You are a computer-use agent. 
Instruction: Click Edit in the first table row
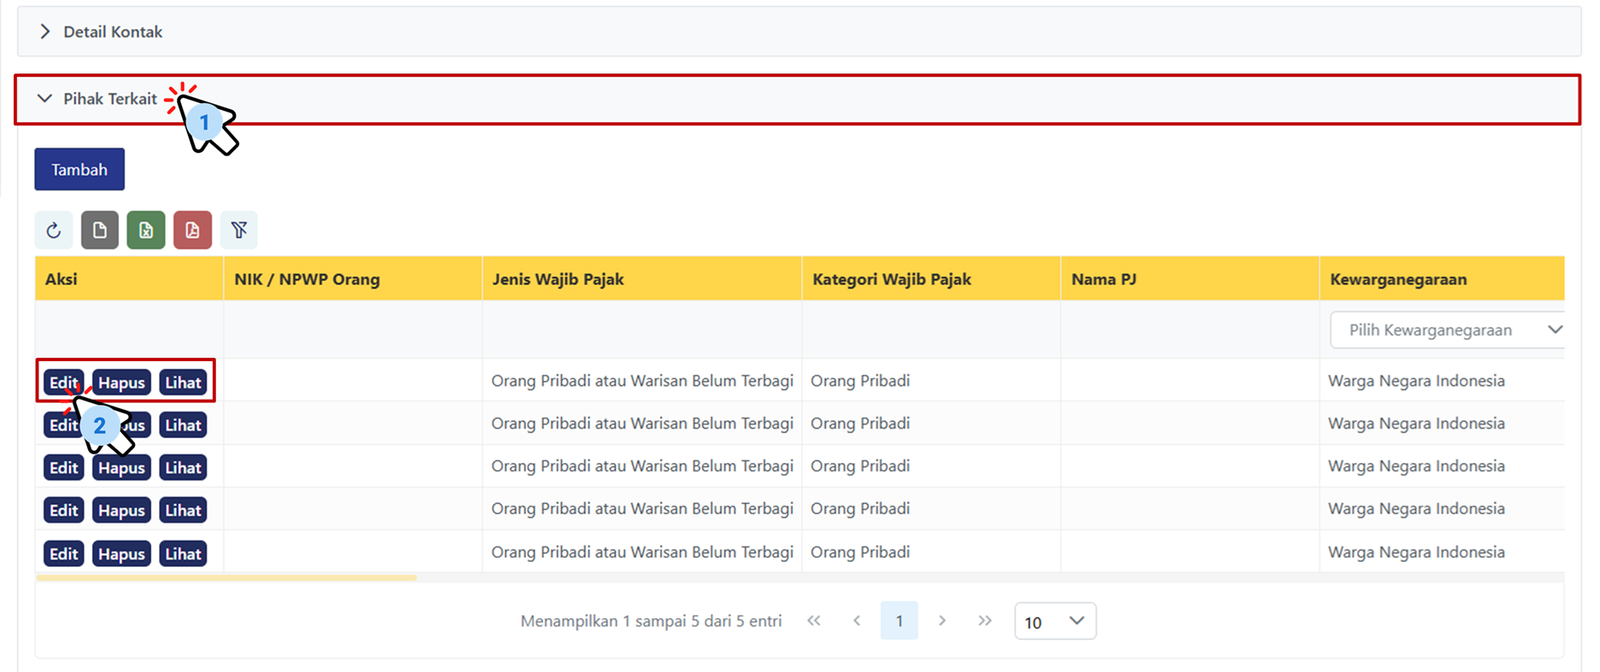pos(63,383)
